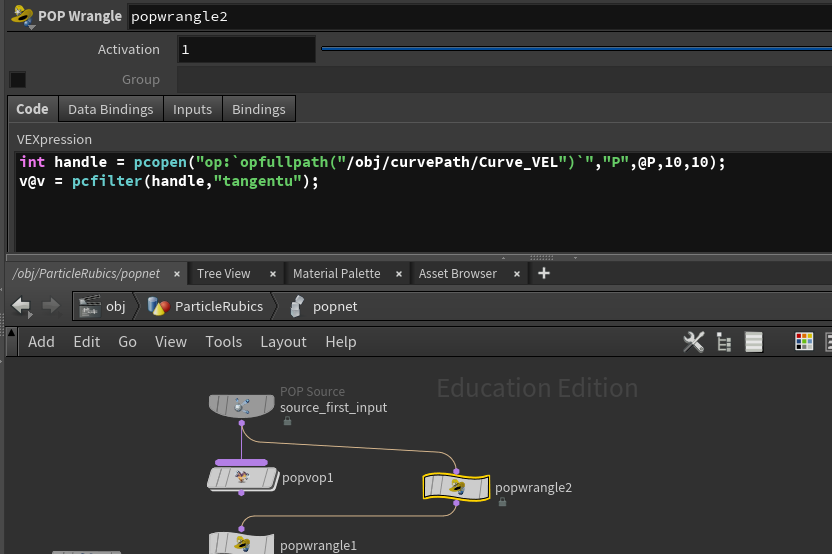832x554 pixels.
Task: Switch to the Data Bindings tab
Action: click(x=110, y=109)
